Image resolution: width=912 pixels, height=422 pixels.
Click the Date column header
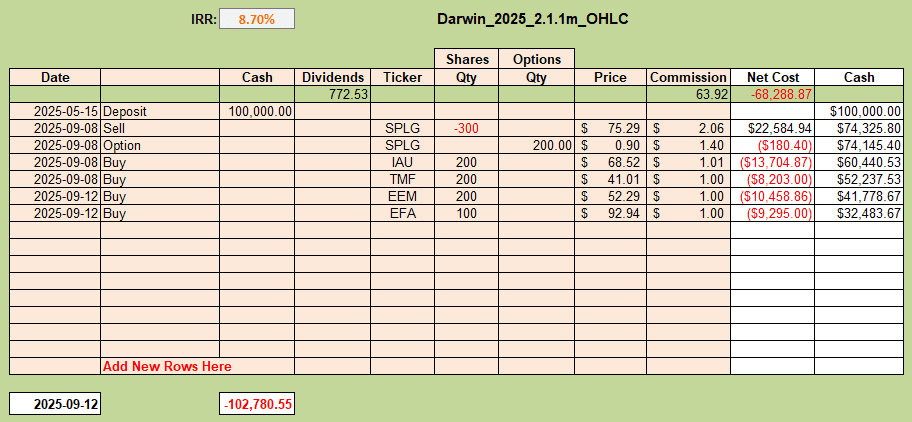click(55, 77)
